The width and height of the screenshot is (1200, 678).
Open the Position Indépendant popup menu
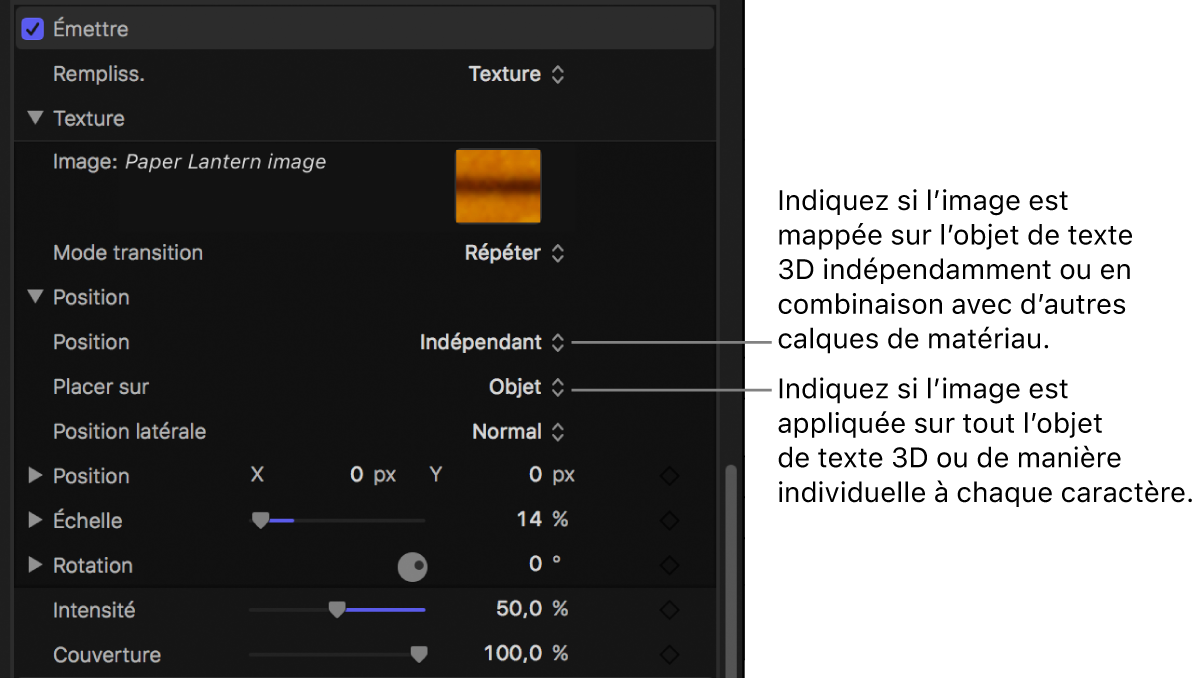(x=492, y=342)
